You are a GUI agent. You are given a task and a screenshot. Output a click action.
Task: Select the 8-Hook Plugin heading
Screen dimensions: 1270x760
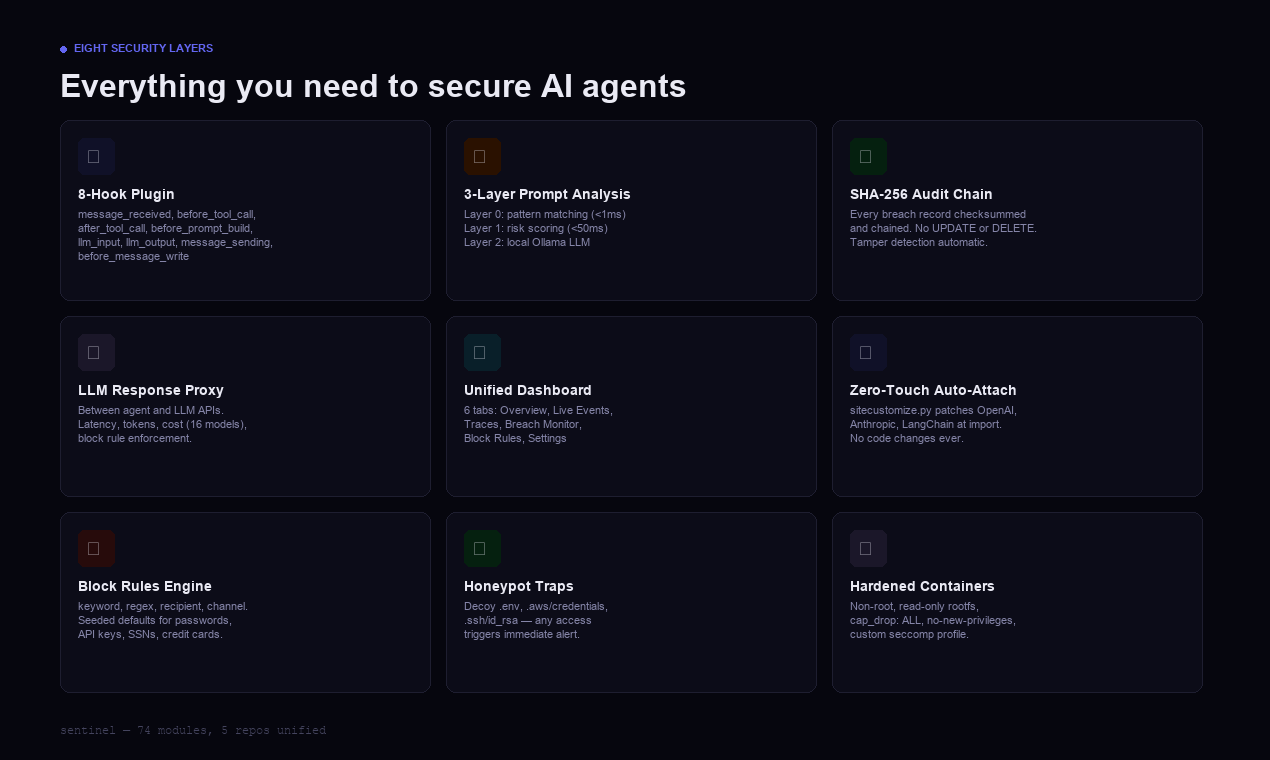click(126, 194)
